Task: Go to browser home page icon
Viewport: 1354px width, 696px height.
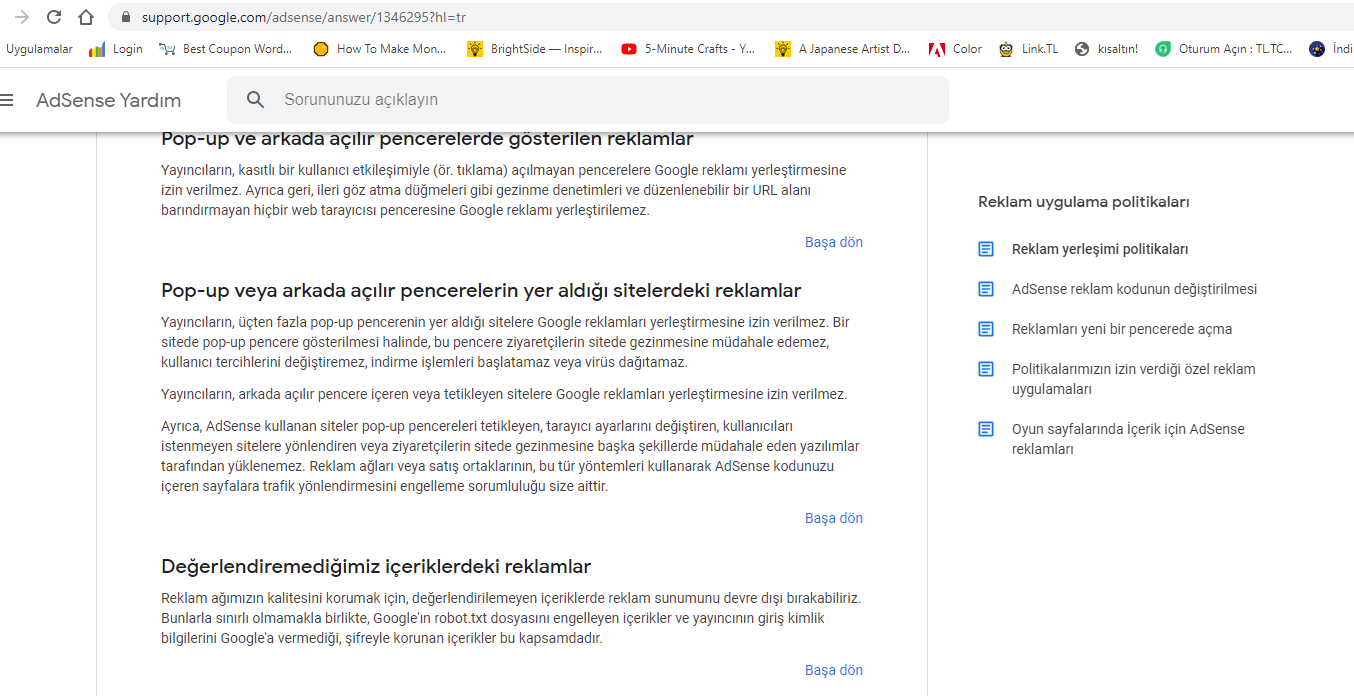Action: [x=86, y=17]
